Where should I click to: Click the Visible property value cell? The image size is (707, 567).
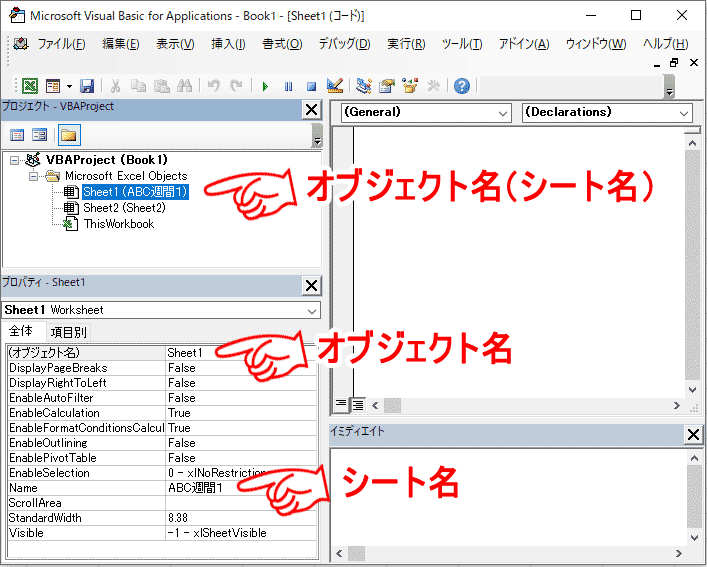pos(241,533)
